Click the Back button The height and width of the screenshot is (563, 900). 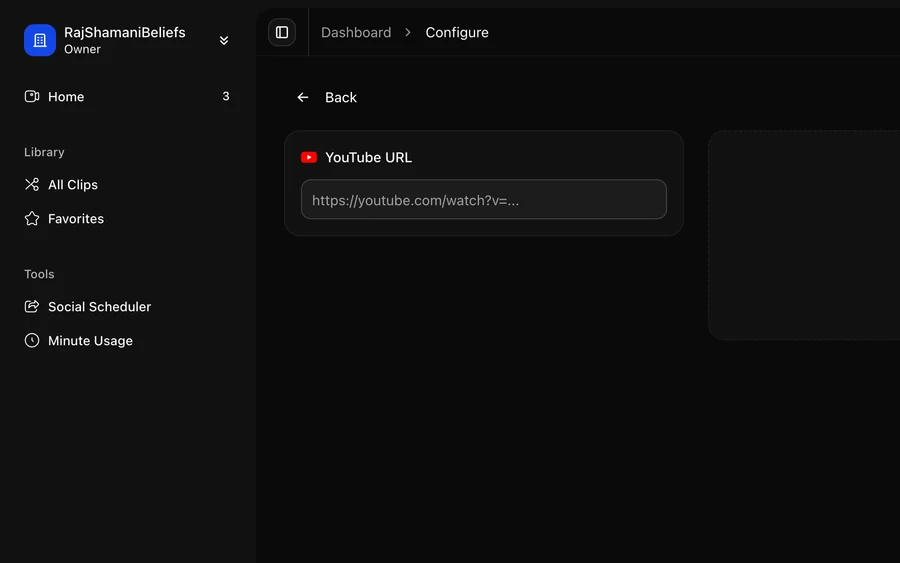327,98
